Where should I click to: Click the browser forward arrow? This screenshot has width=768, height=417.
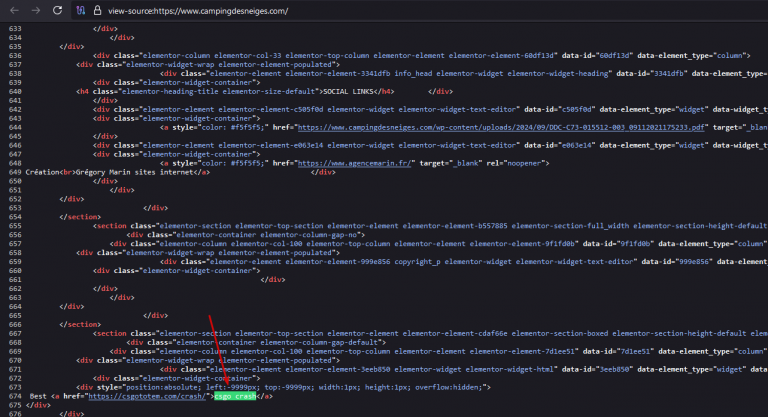coord(36,10)
